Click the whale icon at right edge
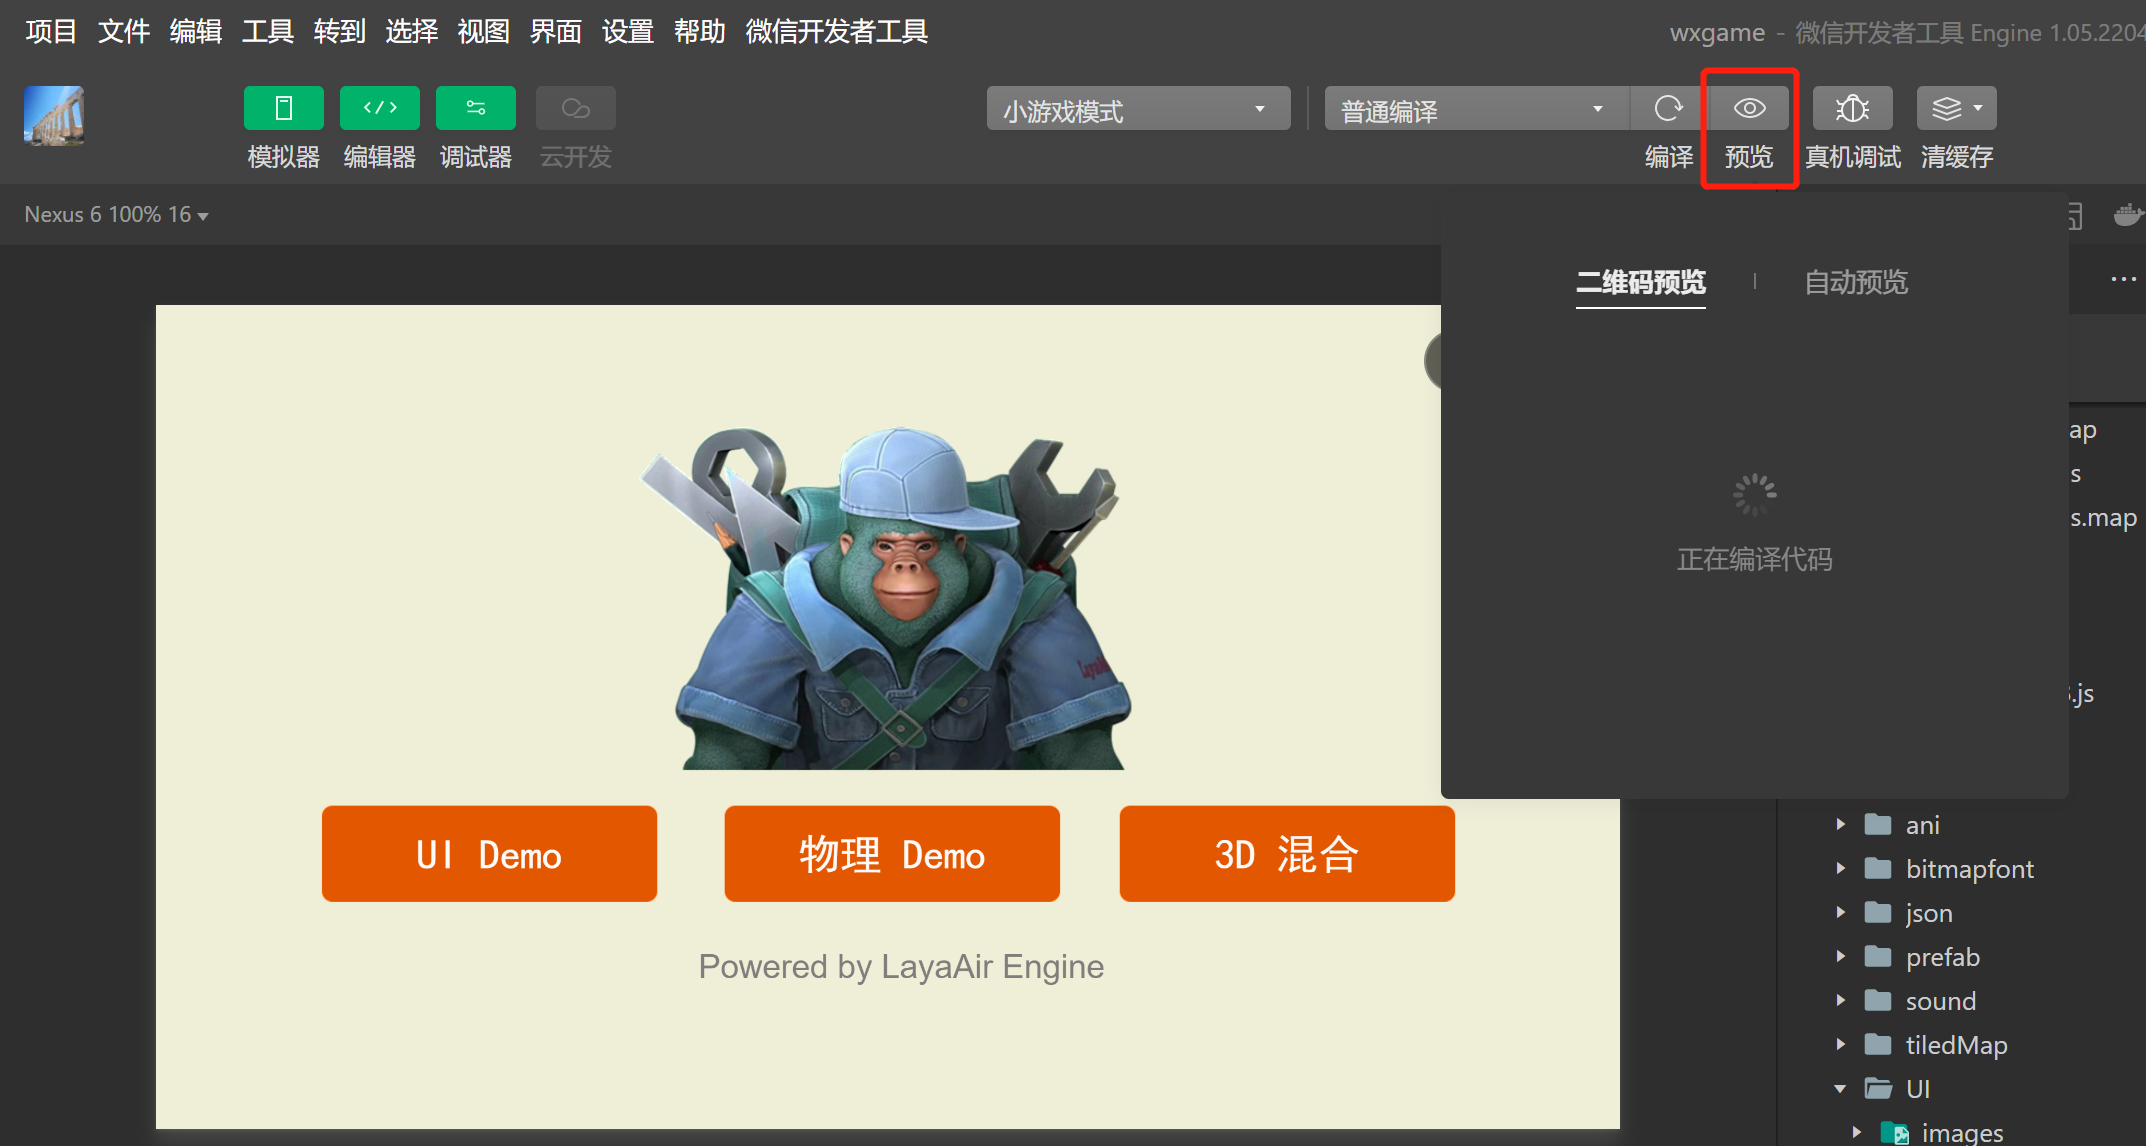The height and width of the screenshot is (1146, 2146). 2127,215
